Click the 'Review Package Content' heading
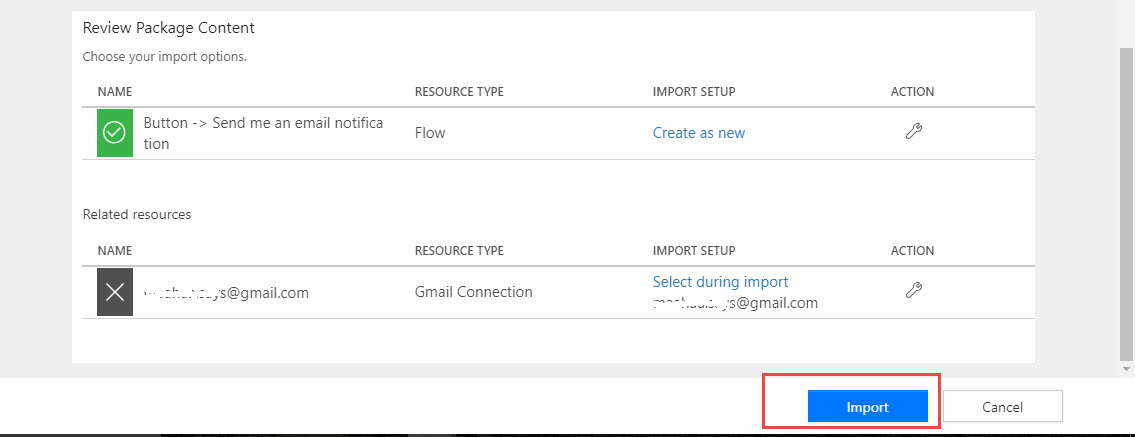Screen dimensions: 1135x437 click(x=168, y=27)
